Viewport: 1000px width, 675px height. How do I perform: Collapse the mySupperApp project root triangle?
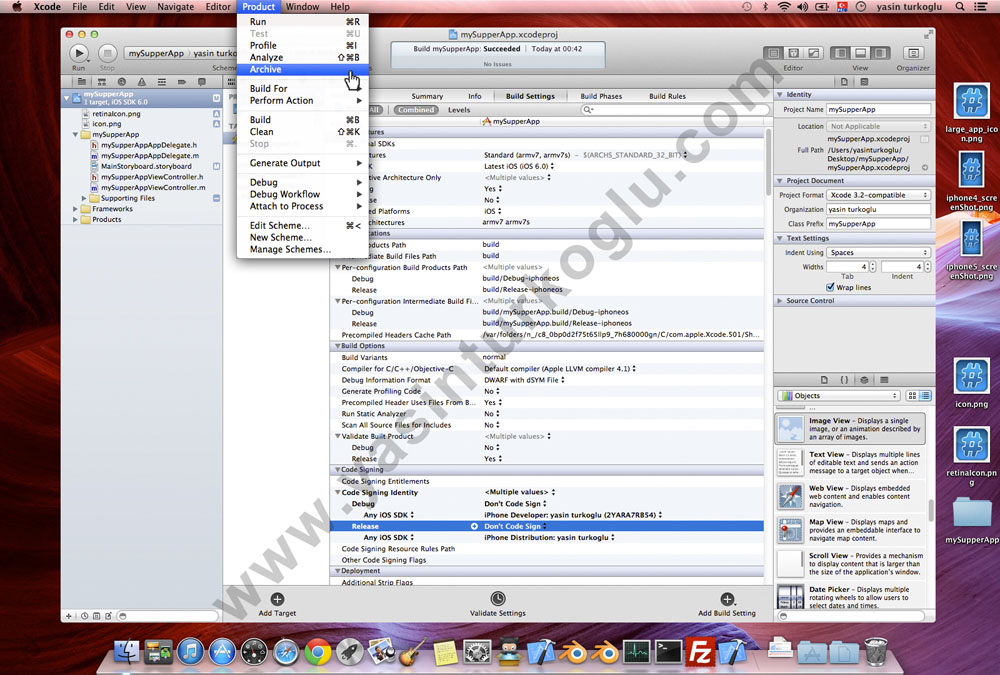66,98
